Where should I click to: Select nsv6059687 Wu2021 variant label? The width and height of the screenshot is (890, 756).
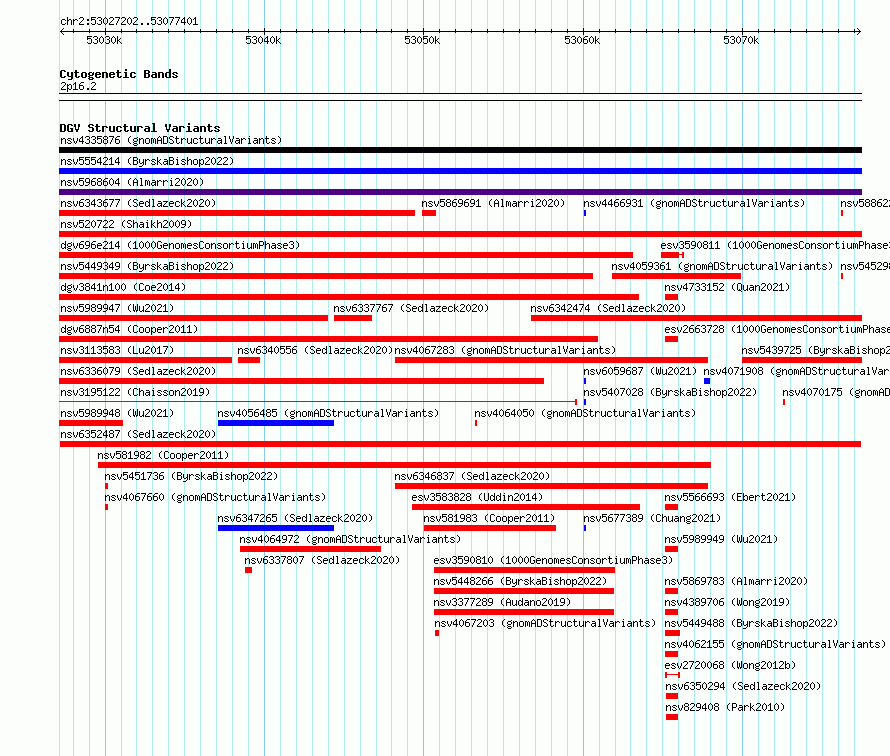click(x=640, y=371)
